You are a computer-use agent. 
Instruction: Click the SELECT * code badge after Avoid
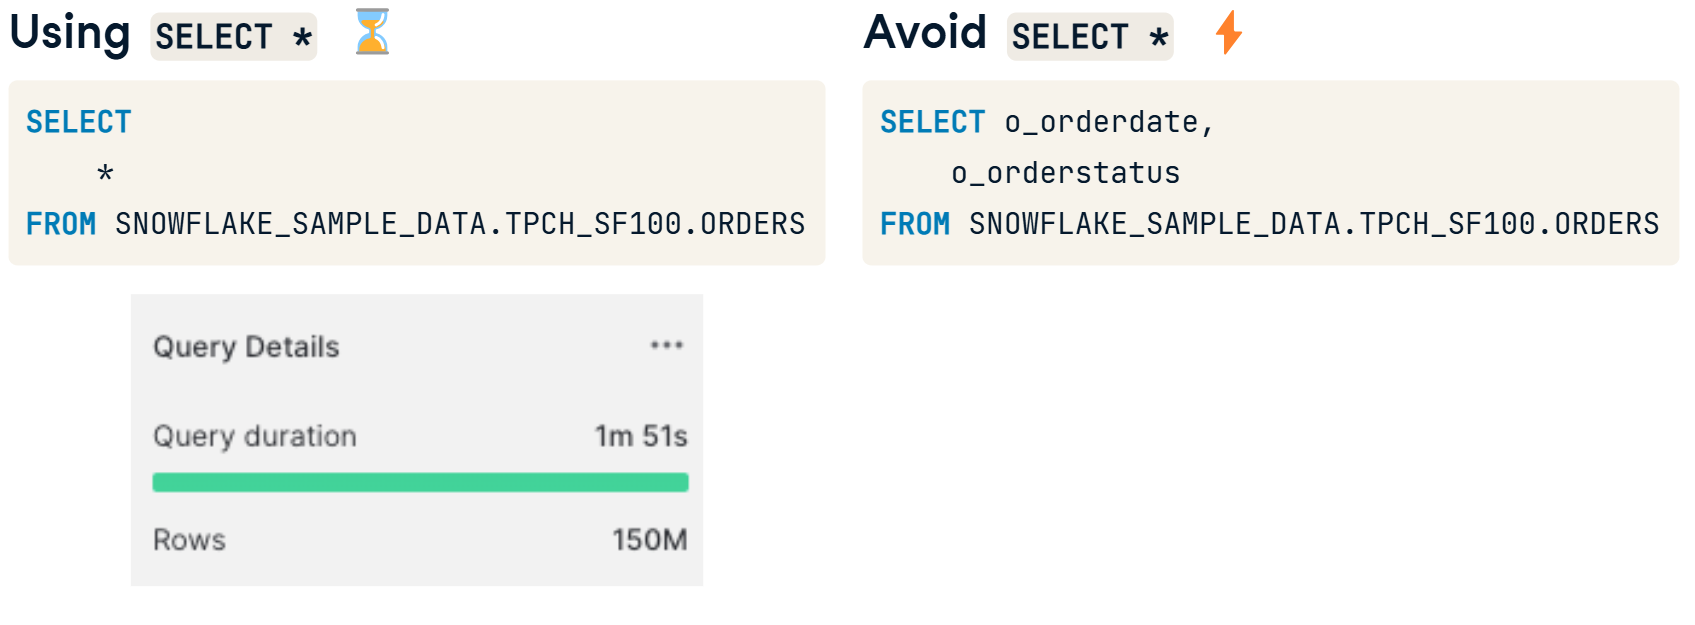coord(1090,37)
